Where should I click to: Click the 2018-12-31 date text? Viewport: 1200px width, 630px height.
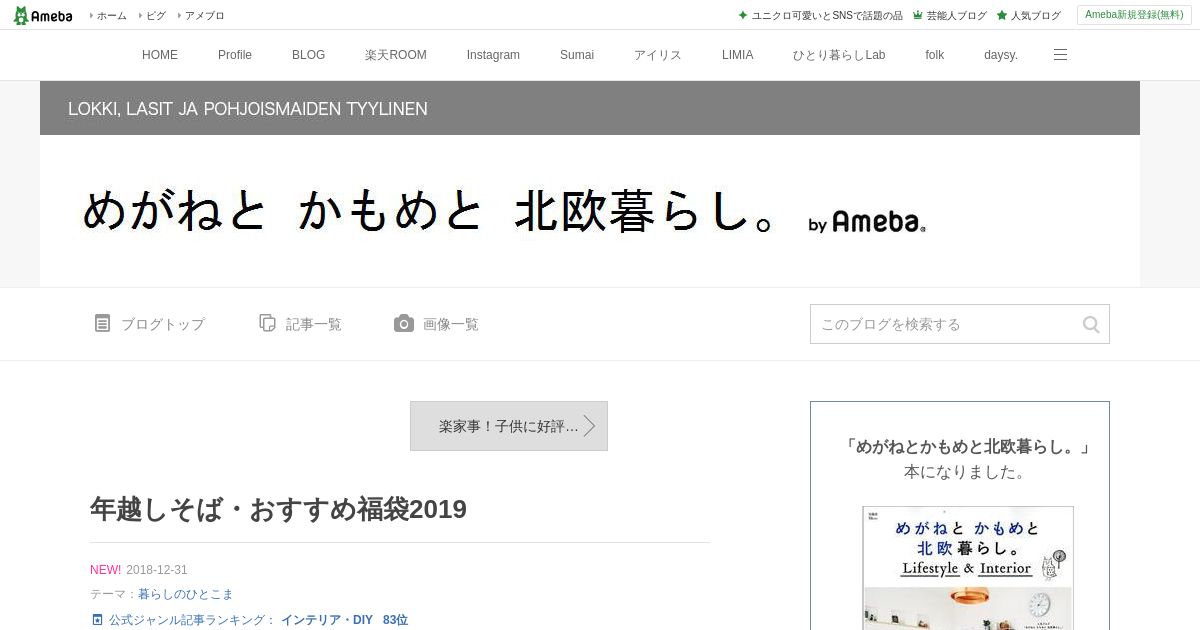[x=157, y=570]
